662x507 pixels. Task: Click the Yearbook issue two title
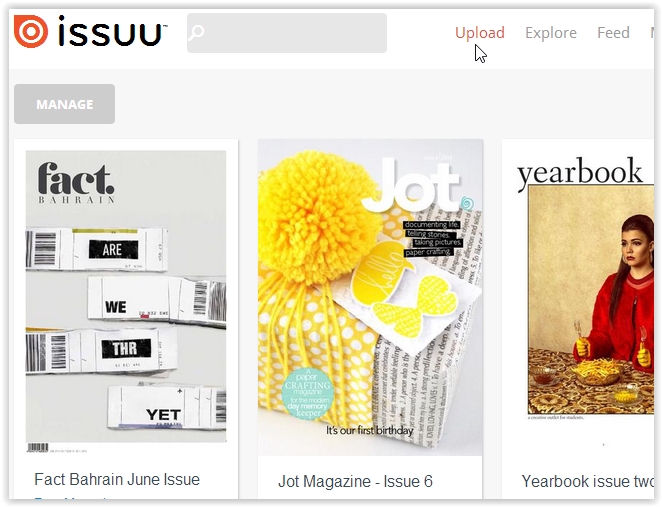click(587, 481)
